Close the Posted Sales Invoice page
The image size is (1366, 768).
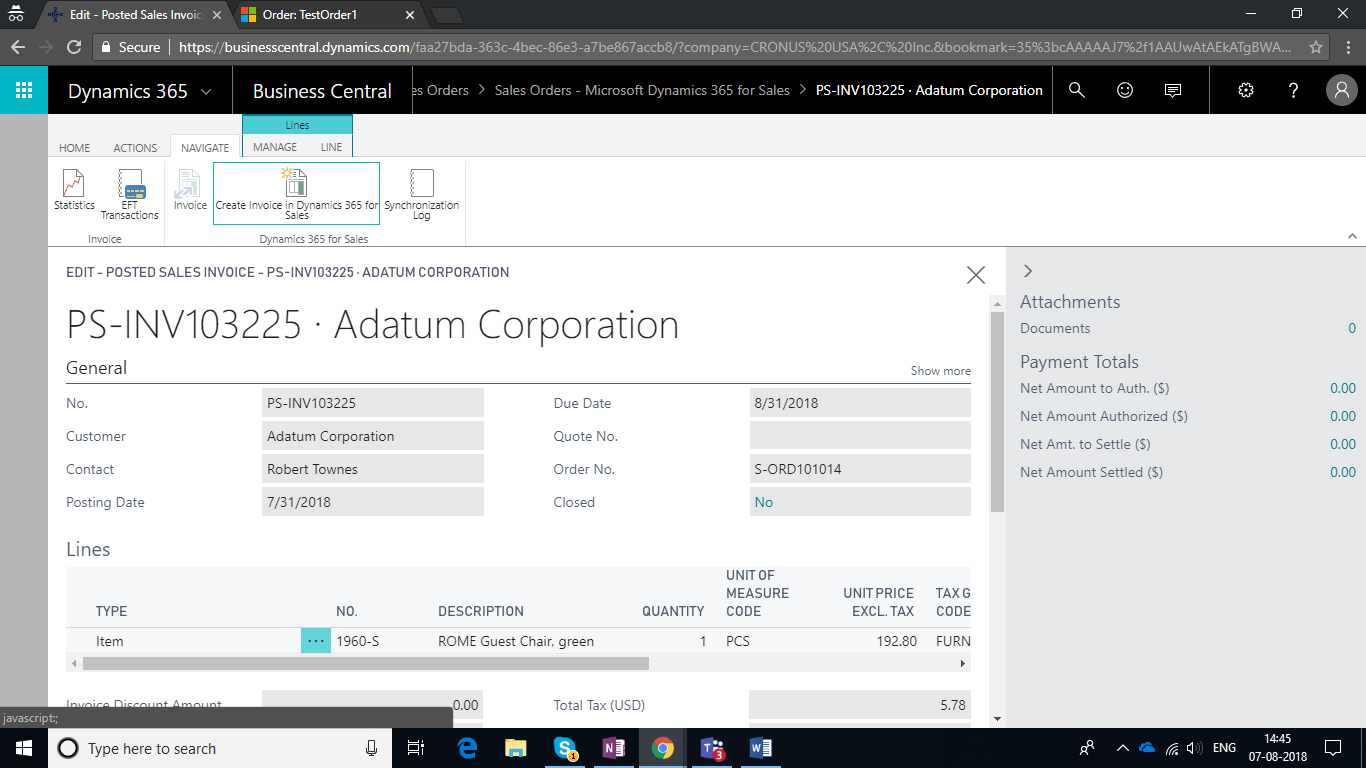point(976,275)
